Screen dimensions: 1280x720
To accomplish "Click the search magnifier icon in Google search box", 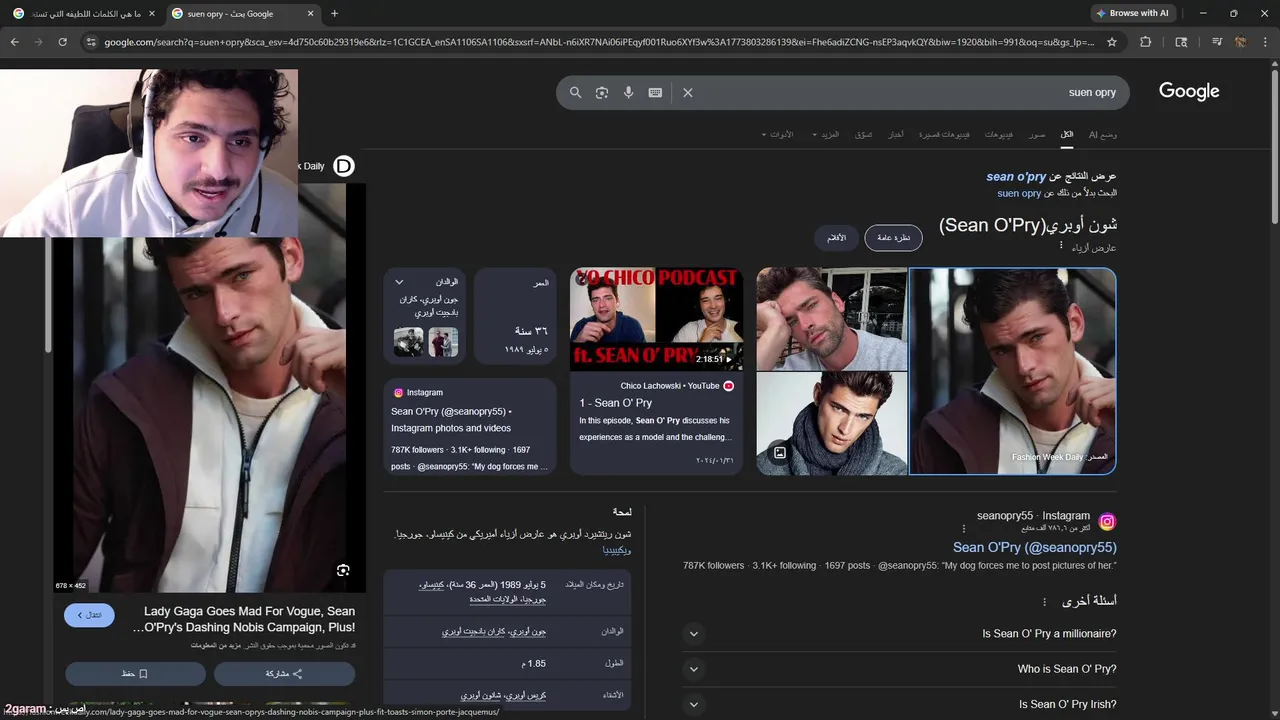I will pos(575,92).
